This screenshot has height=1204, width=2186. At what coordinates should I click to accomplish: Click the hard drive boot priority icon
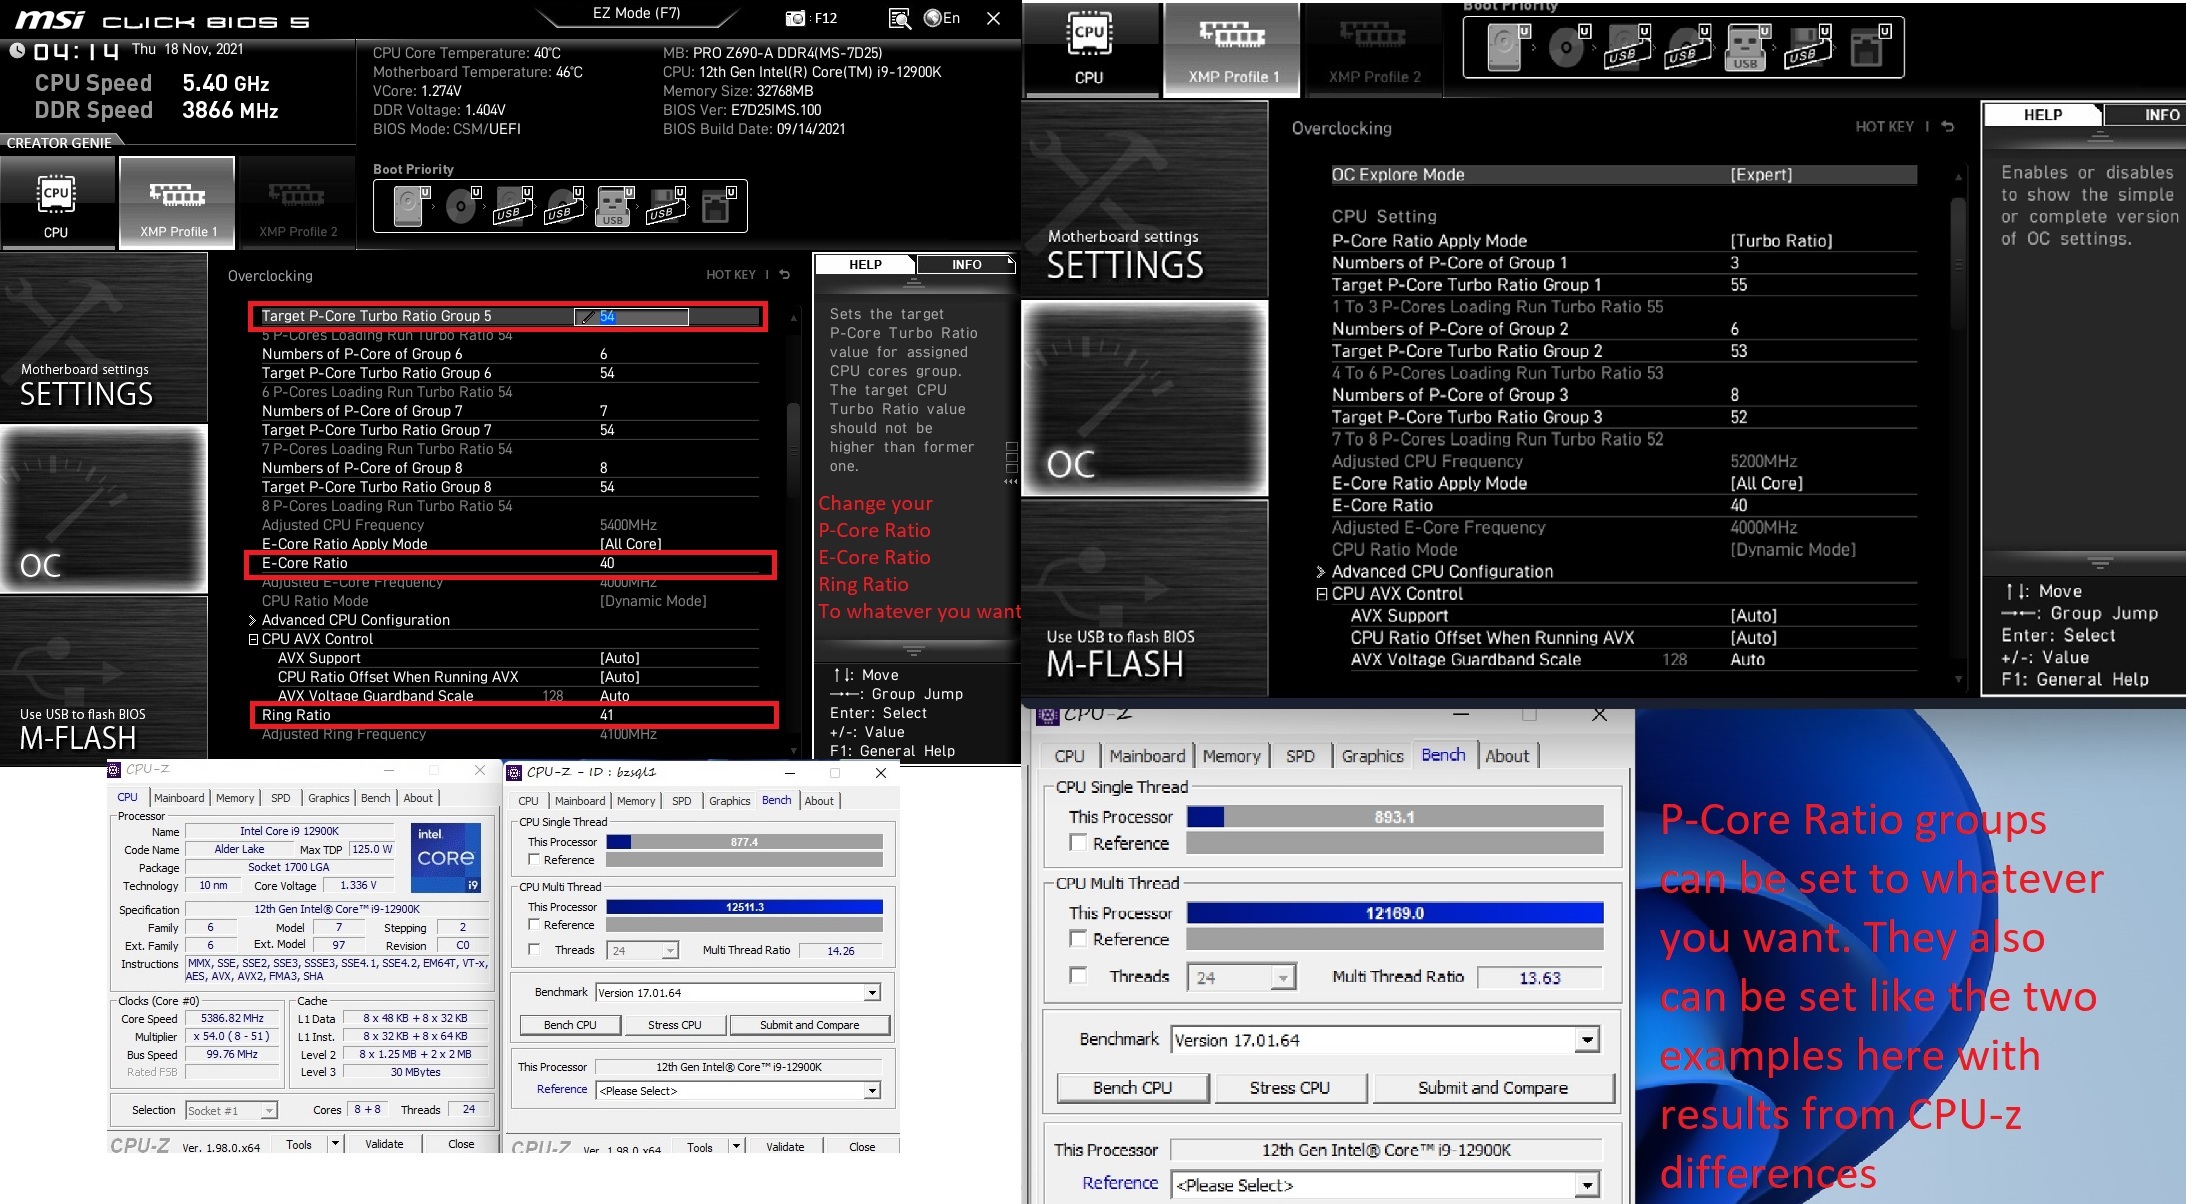(408, 207)
